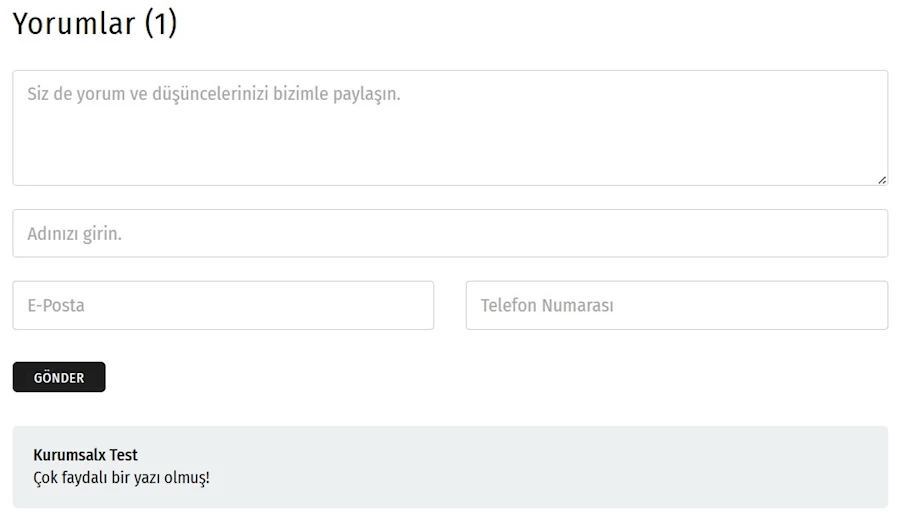The height and width of the screenshot is (529, 900).
Task: Focus the comment and thoughts textarea
Action: coord(450,128)
